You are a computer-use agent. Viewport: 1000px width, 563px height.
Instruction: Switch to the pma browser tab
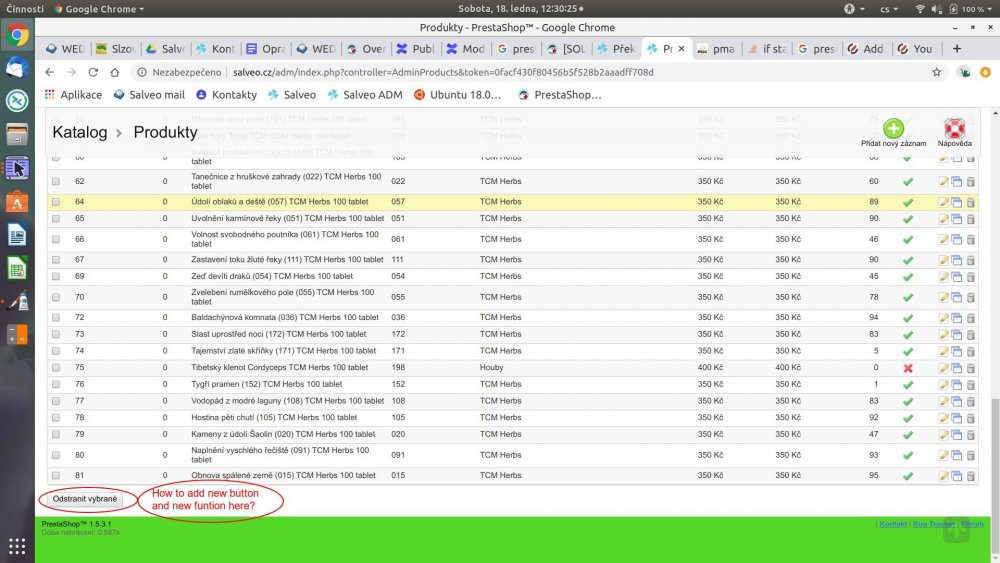point(716,48)
